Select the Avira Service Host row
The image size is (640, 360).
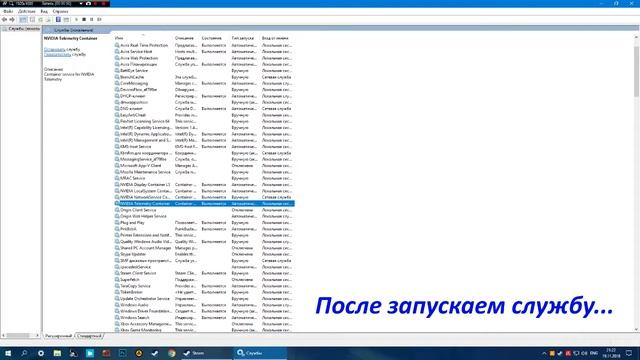[x=204, y=52]
